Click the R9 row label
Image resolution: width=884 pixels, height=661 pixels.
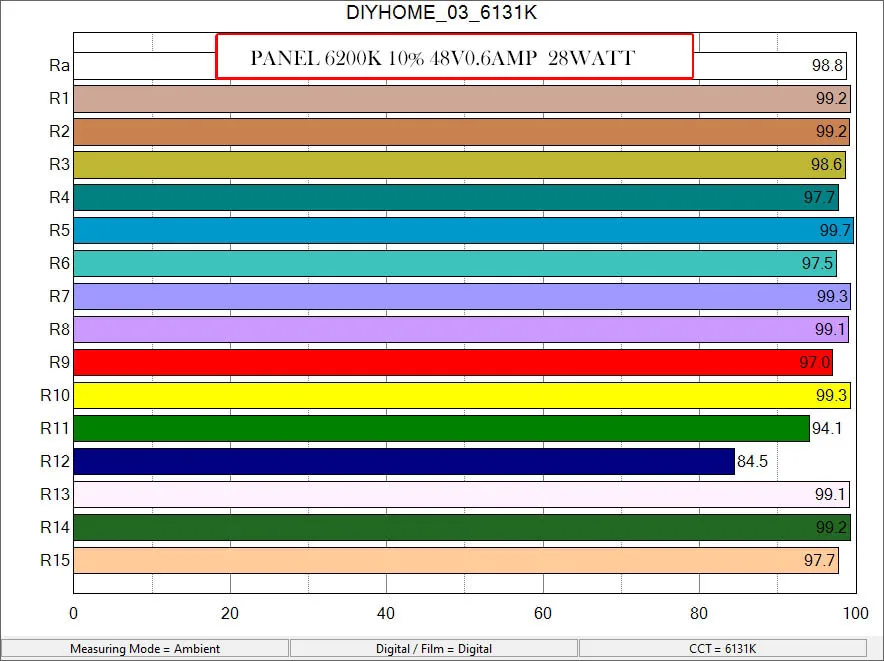click(60, 362)
